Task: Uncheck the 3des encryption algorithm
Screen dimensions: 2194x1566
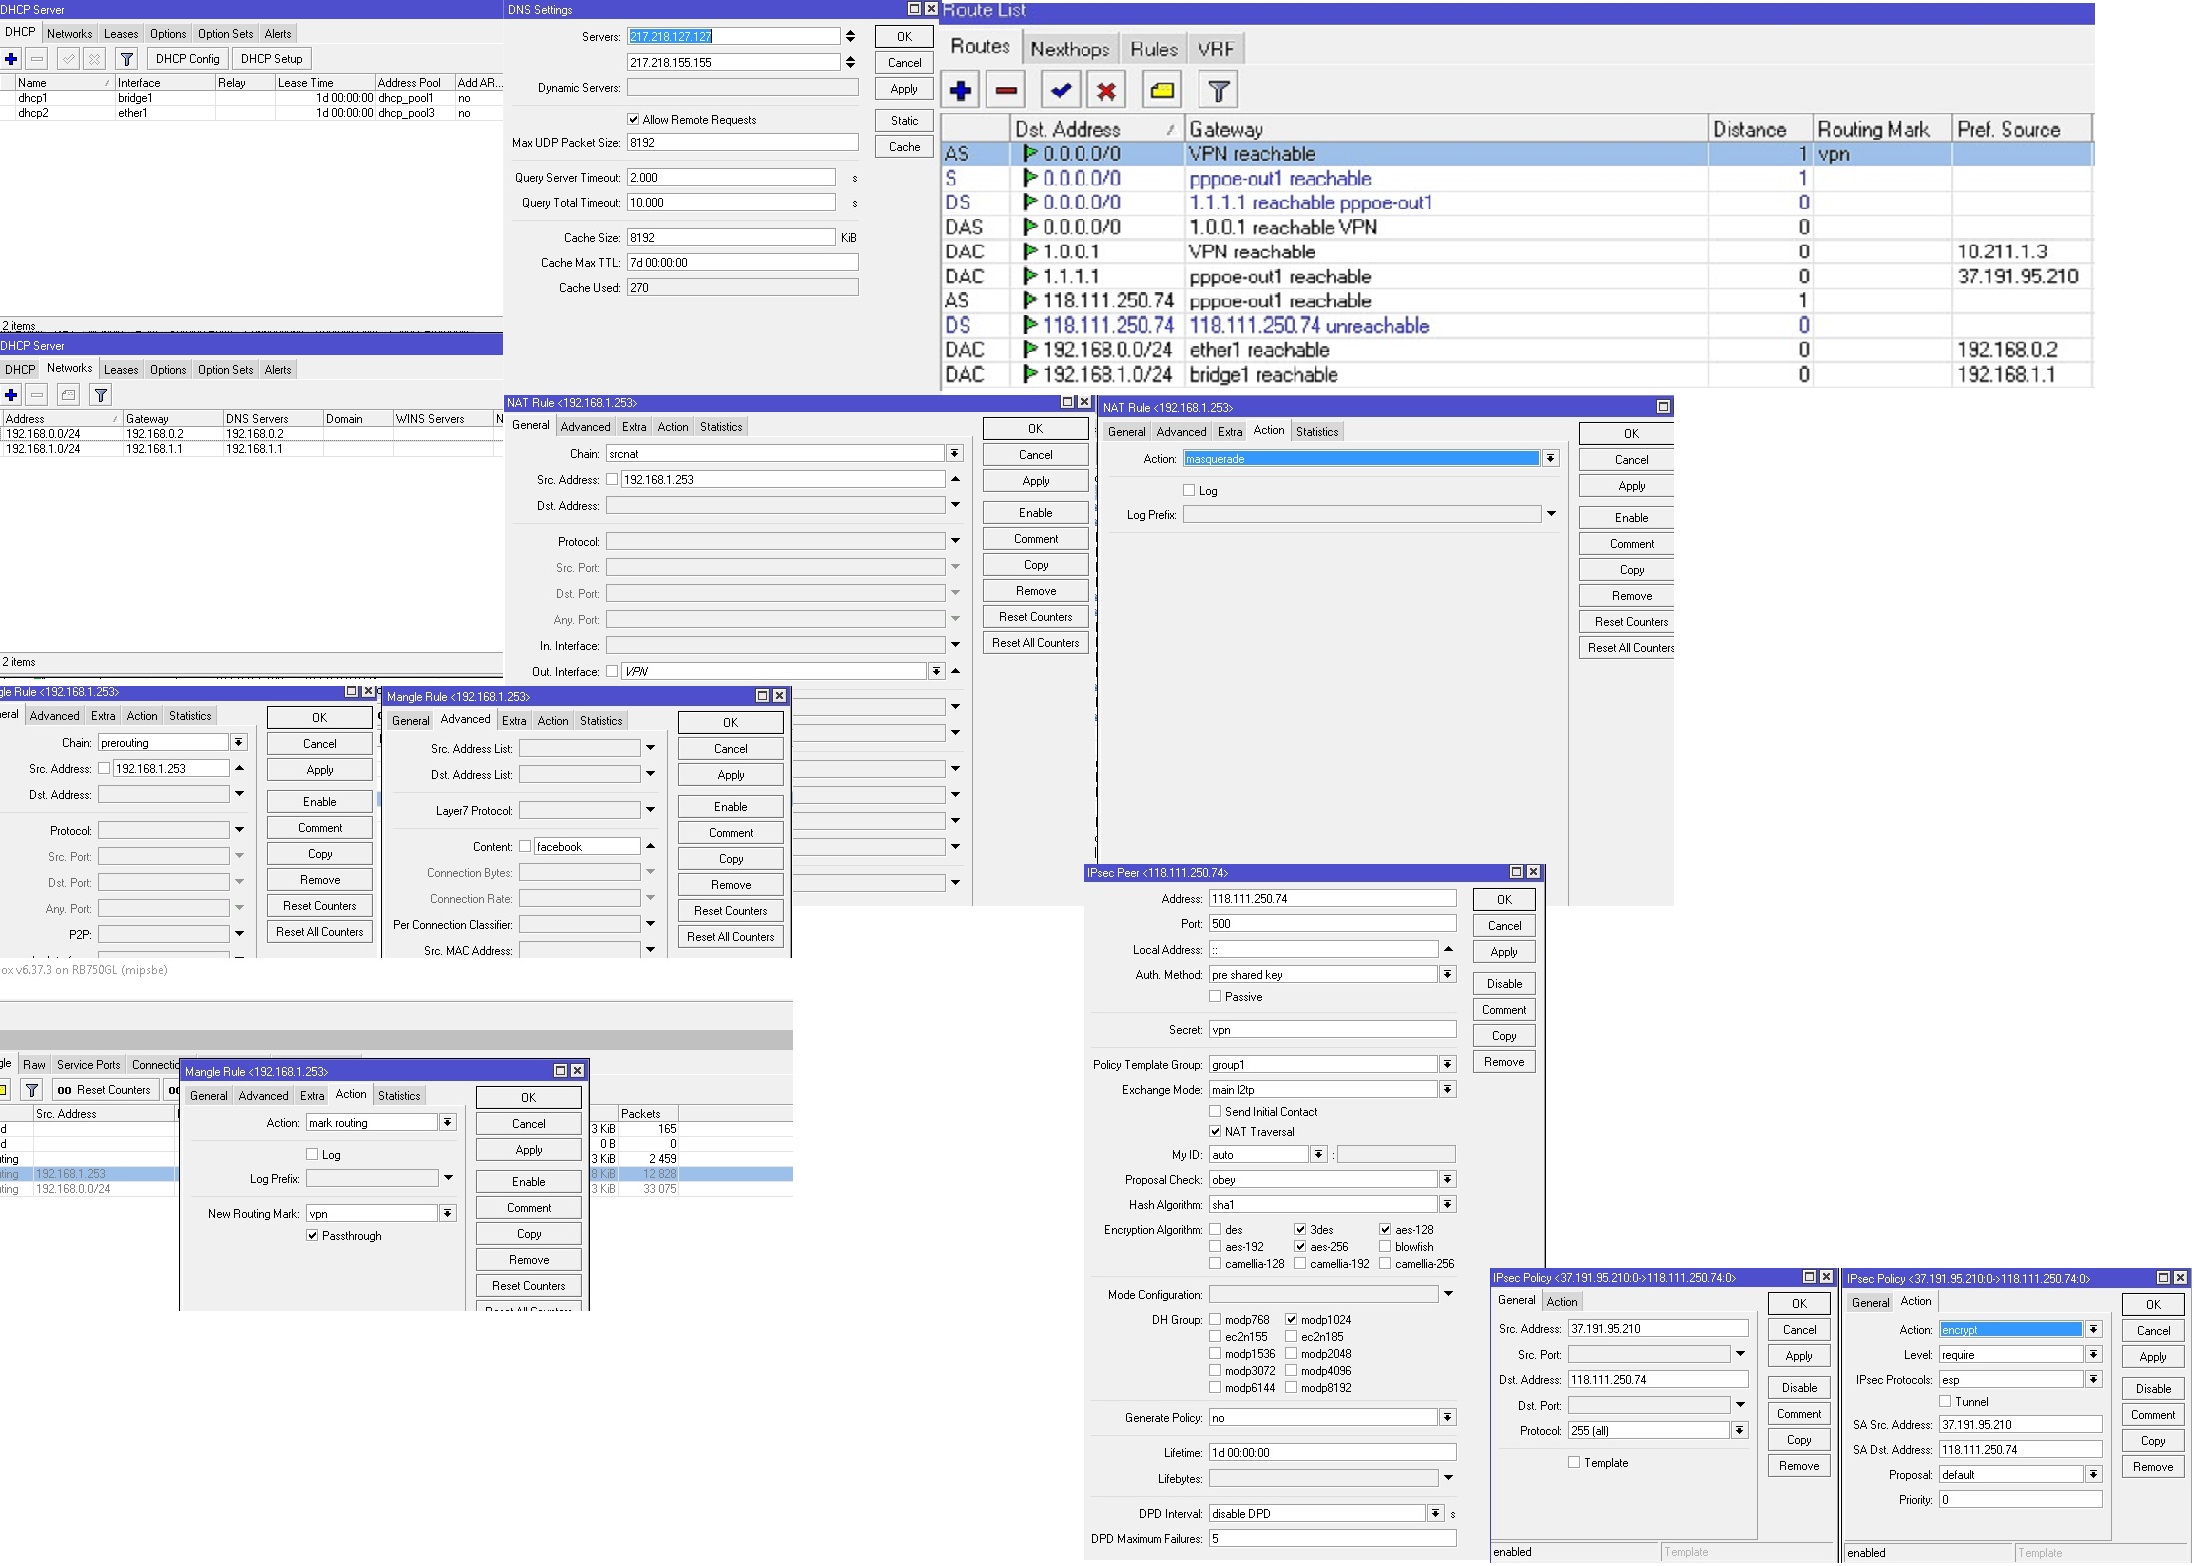Action: pos(1300,1230)
